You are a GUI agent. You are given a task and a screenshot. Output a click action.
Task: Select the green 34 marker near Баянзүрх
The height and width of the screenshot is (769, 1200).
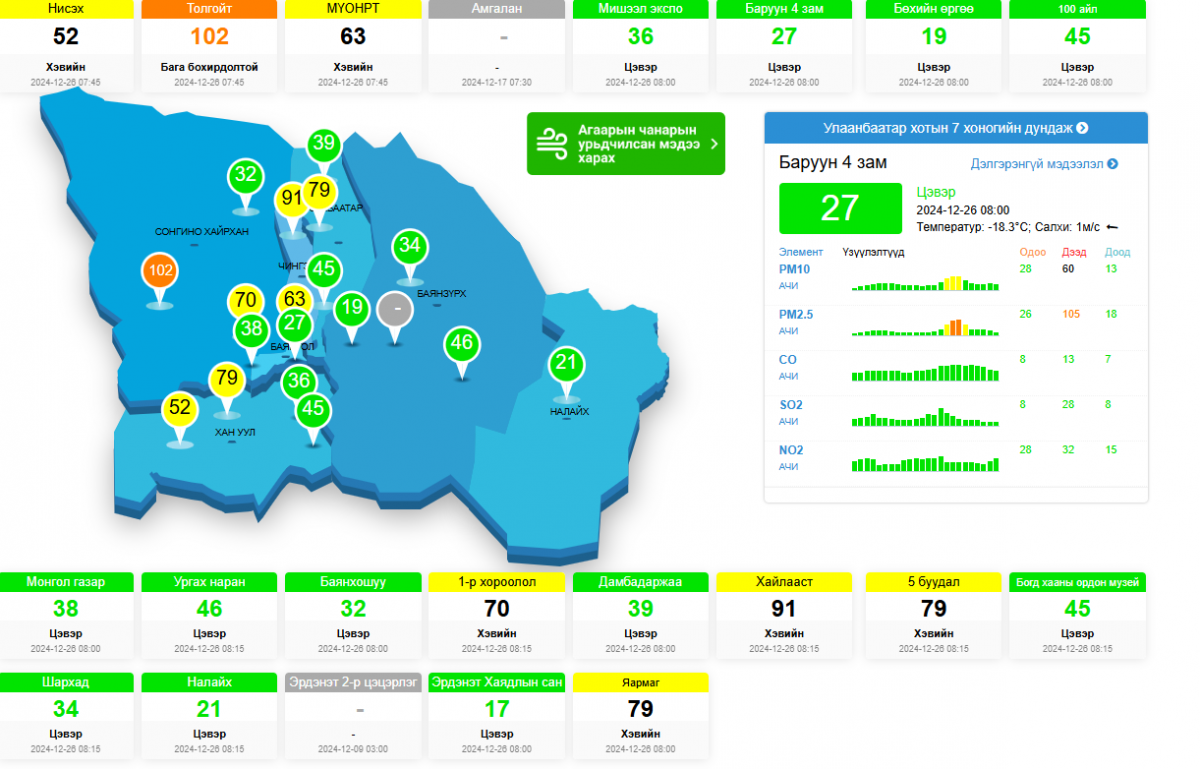[x=409, y=246]
